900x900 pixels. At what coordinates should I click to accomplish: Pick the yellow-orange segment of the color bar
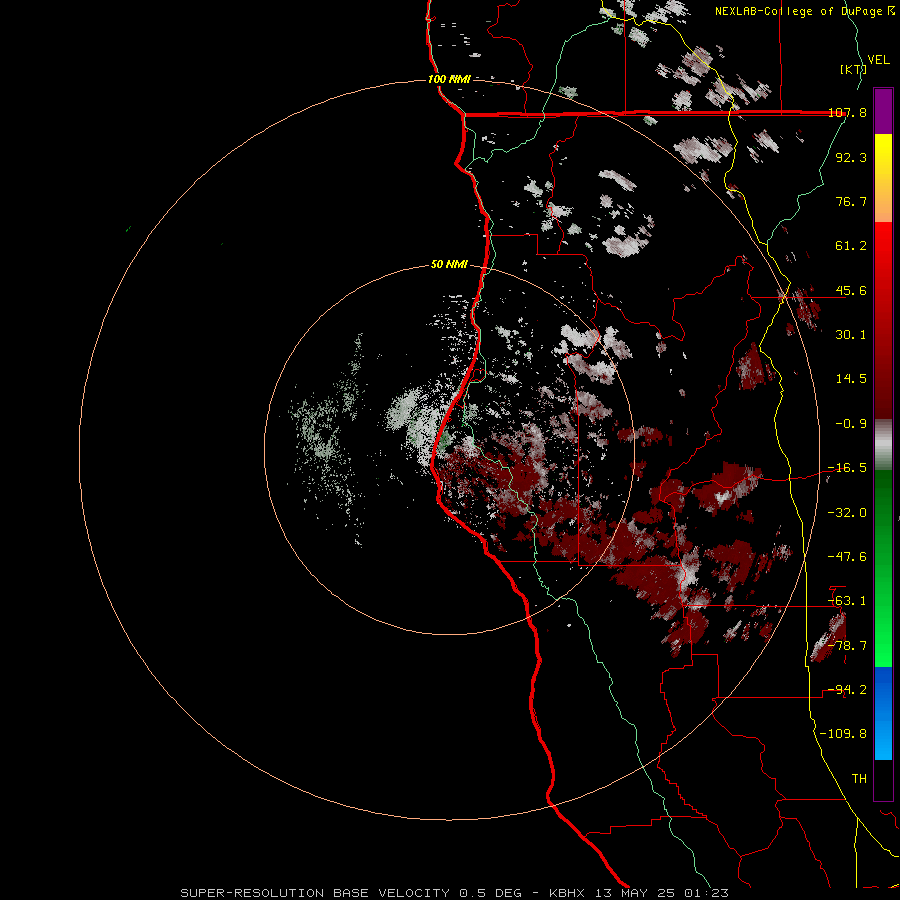point(883,178)
